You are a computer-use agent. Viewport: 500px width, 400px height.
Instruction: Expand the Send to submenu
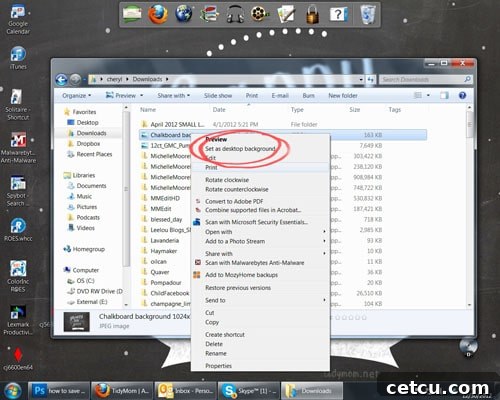coord(260,300)
